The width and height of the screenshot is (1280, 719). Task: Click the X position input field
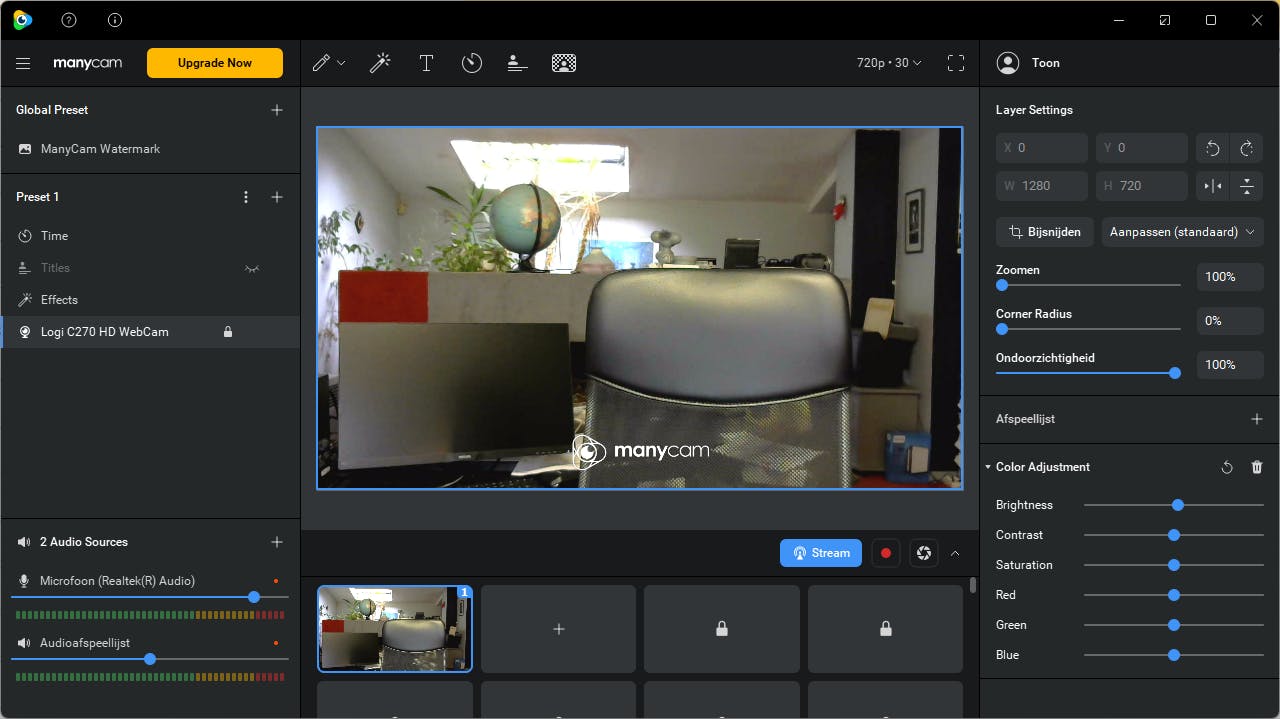tap(1042, 148)
